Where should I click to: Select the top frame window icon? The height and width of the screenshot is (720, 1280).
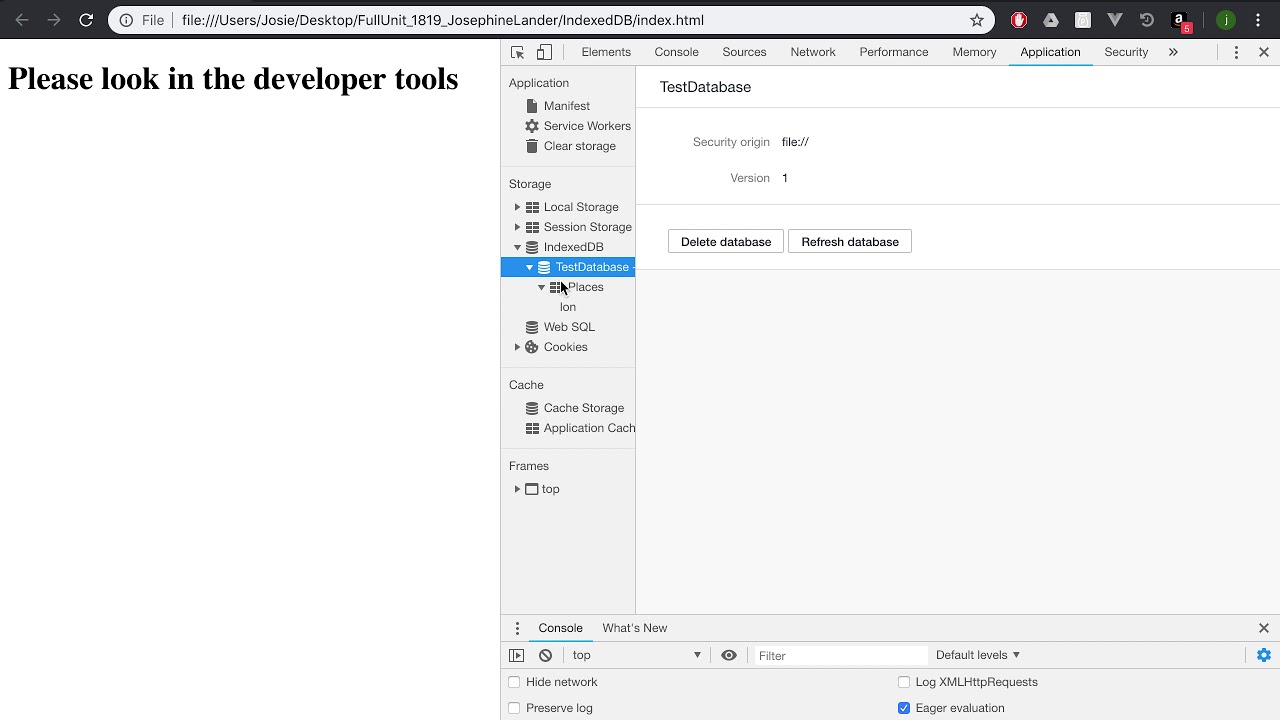point(532,489)
